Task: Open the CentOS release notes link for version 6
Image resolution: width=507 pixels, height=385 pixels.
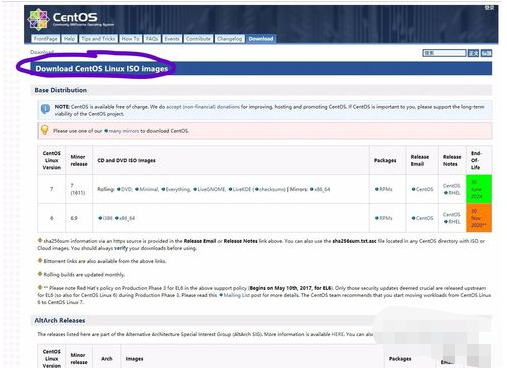Action: click(452, 215)
